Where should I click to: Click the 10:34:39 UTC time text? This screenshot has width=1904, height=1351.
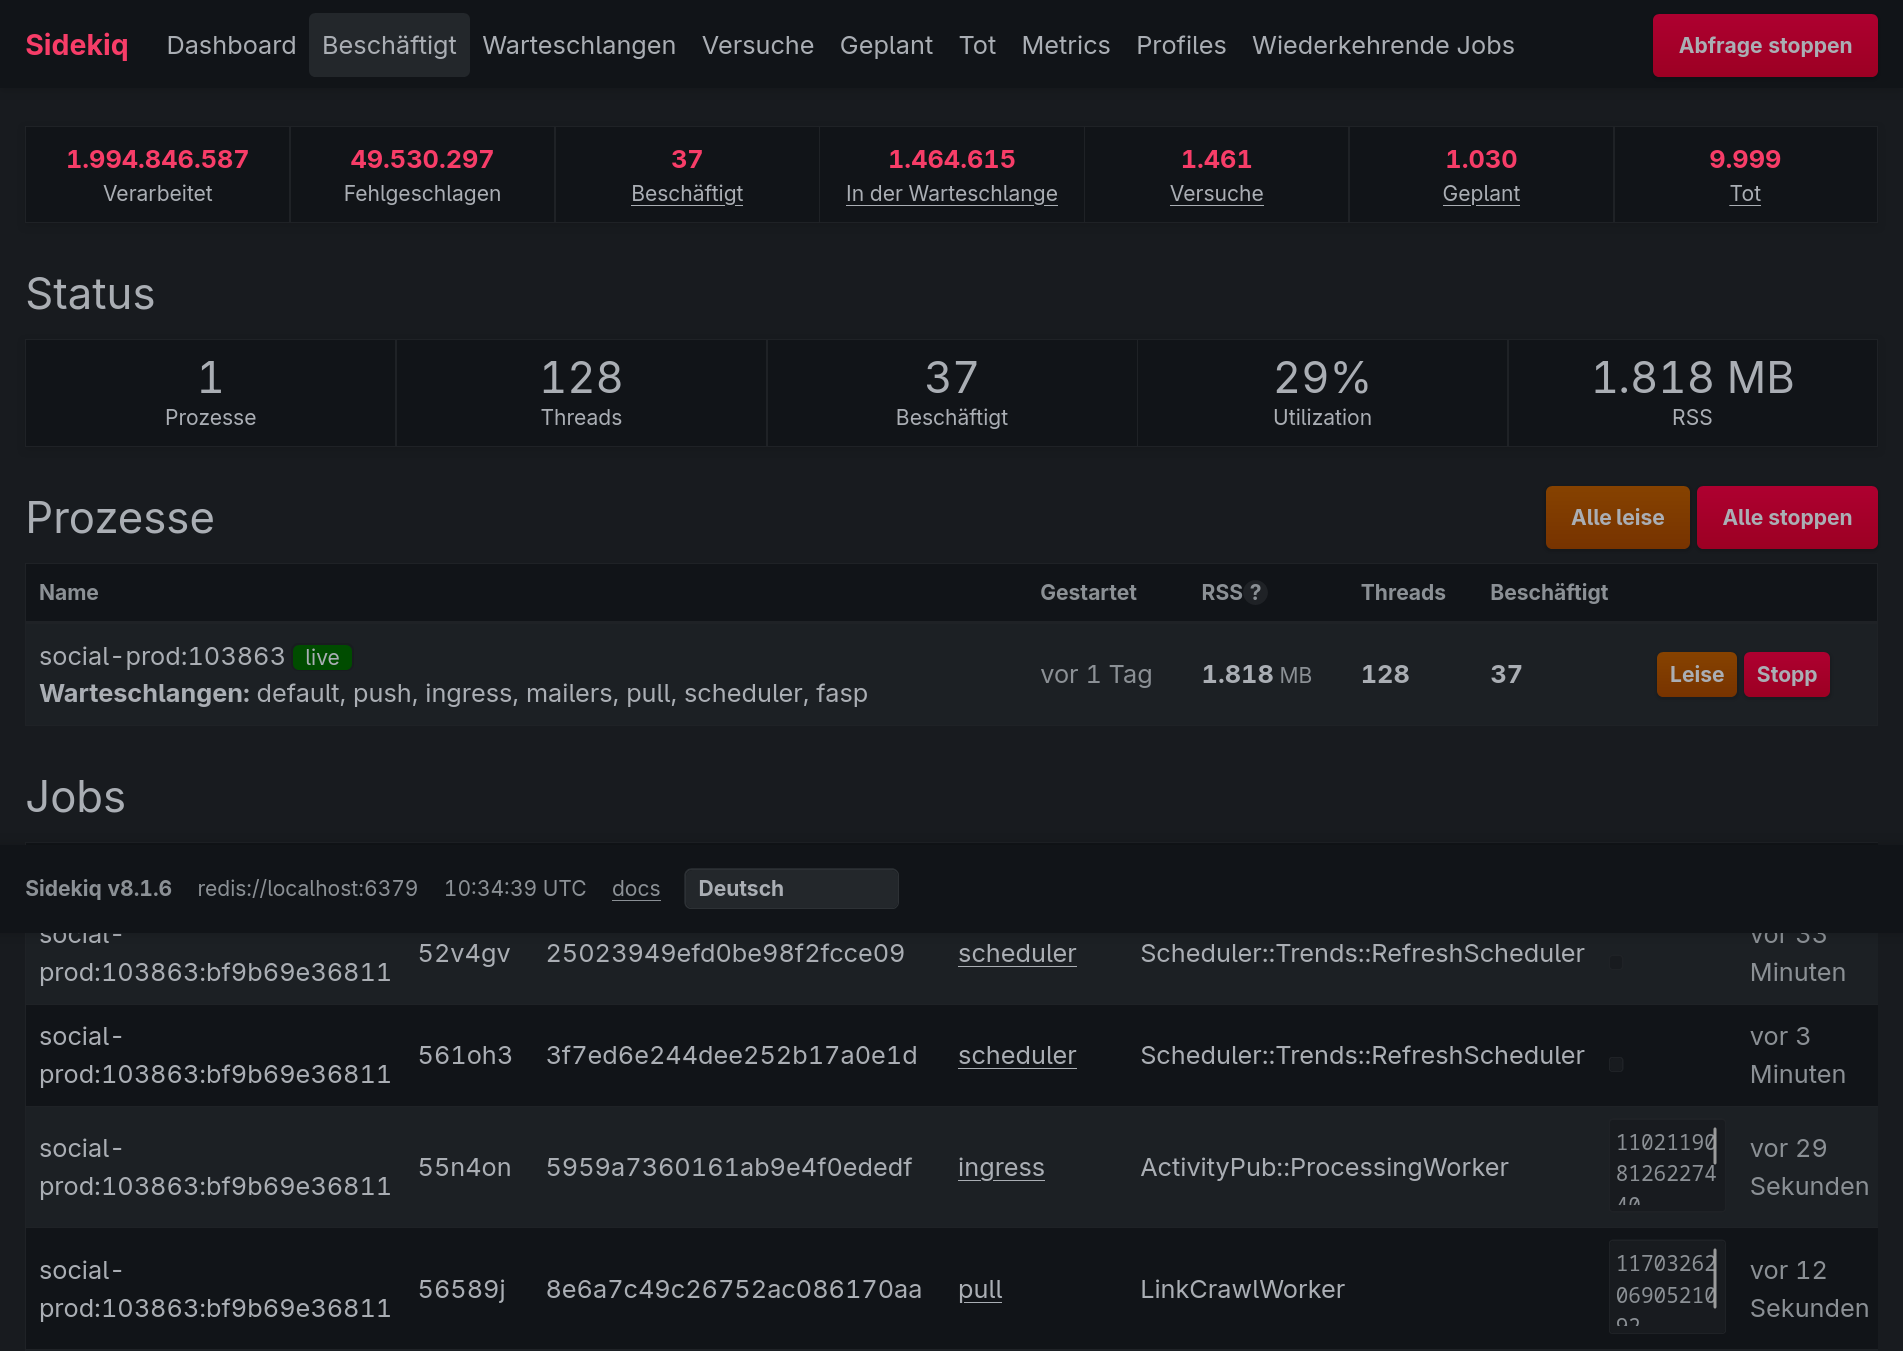[x=515, y=888]
